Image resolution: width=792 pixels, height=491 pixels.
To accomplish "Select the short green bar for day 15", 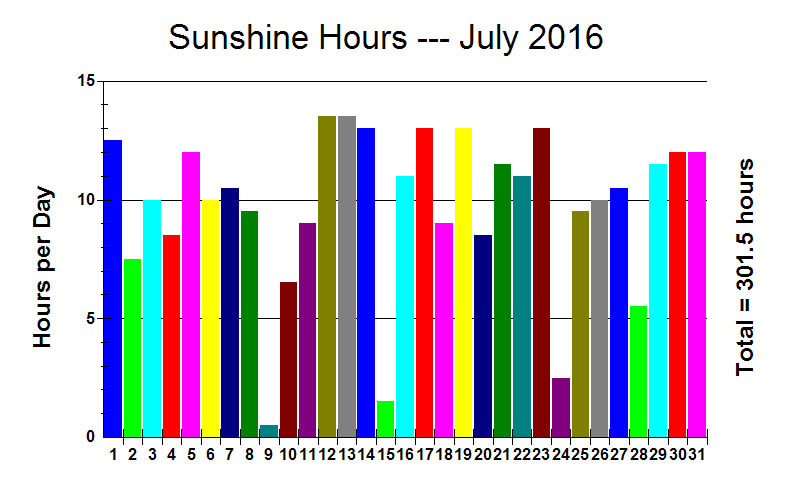I will click(385, 419).
